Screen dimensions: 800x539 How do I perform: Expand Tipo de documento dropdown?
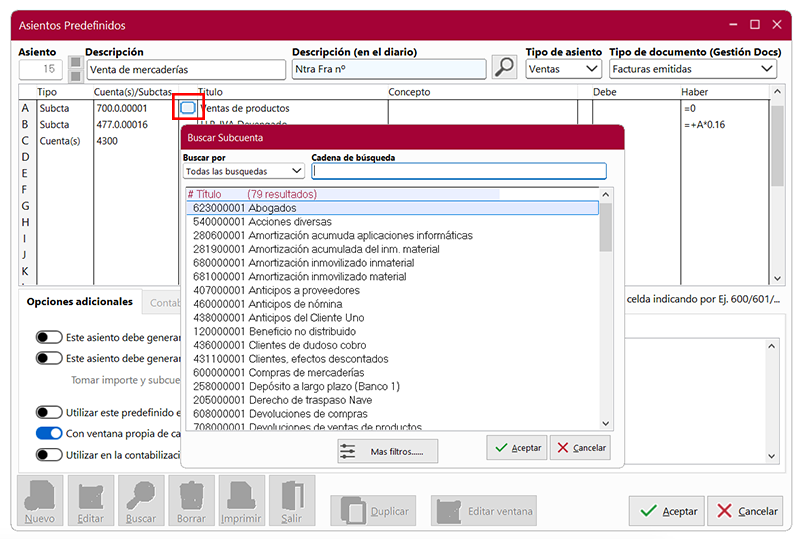tap(692, 69)
